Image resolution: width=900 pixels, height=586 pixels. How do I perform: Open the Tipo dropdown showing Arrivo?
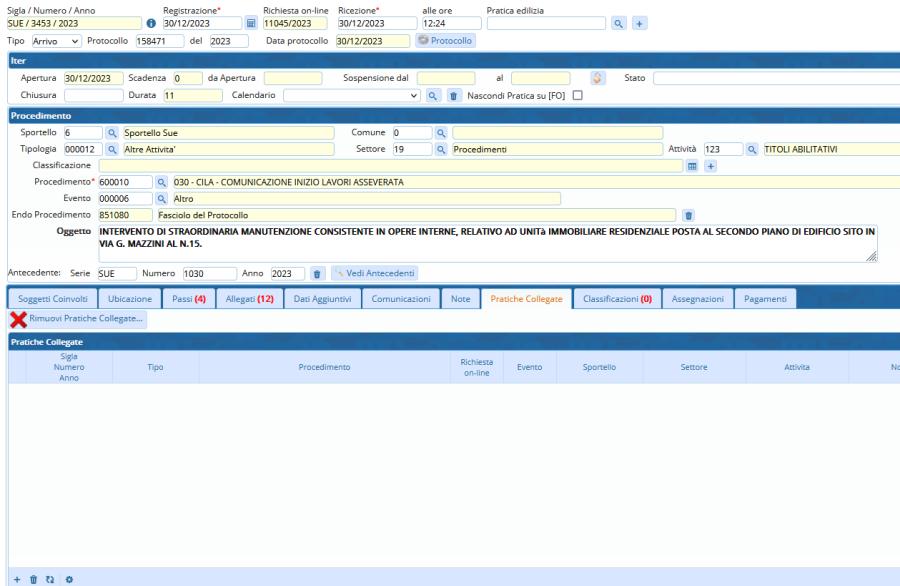(56, 41)
